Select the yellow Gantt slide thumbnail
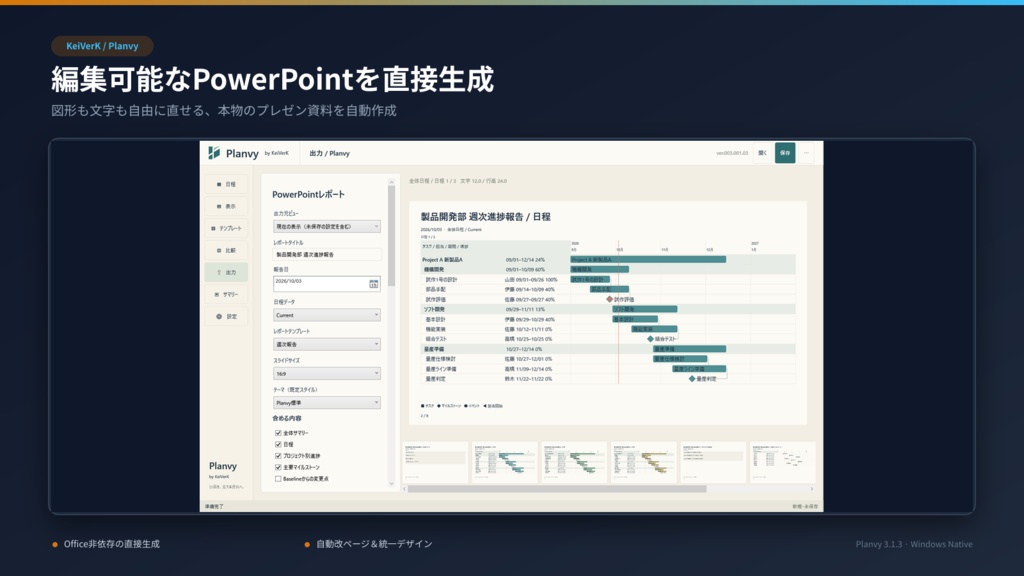This screenshot has height=576, width=1024. click(644, 462)
